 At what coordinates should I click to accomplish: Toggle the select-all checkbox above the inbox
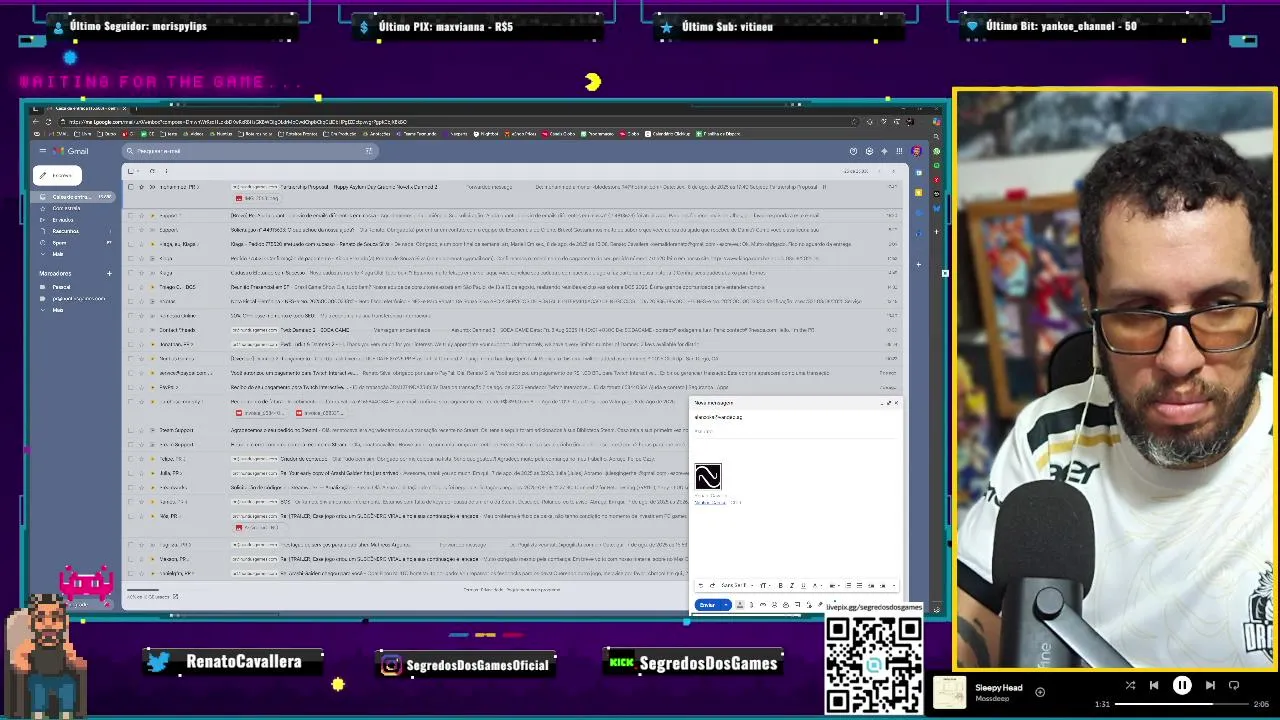pyautogui.click(x=130, y=171)
